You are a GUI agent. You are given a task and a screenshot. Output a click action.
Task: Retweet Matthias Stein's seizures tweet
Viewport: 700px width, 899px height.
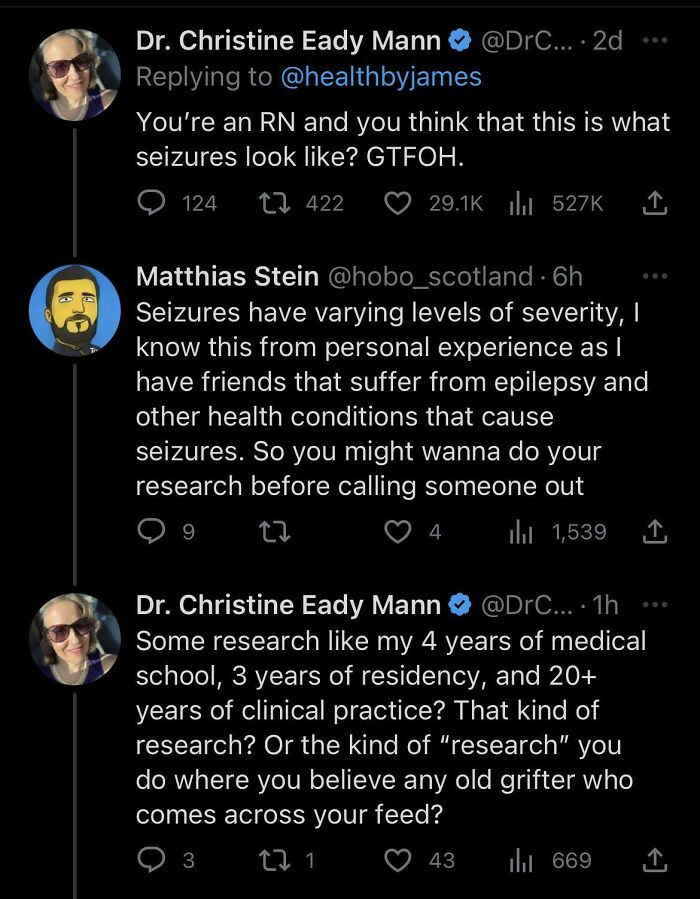click(276, 531)
